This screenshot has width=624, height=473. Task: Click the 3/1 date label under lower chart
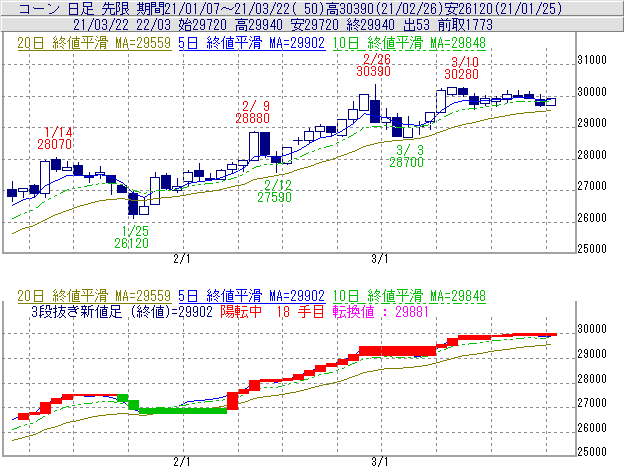point(380,462)
